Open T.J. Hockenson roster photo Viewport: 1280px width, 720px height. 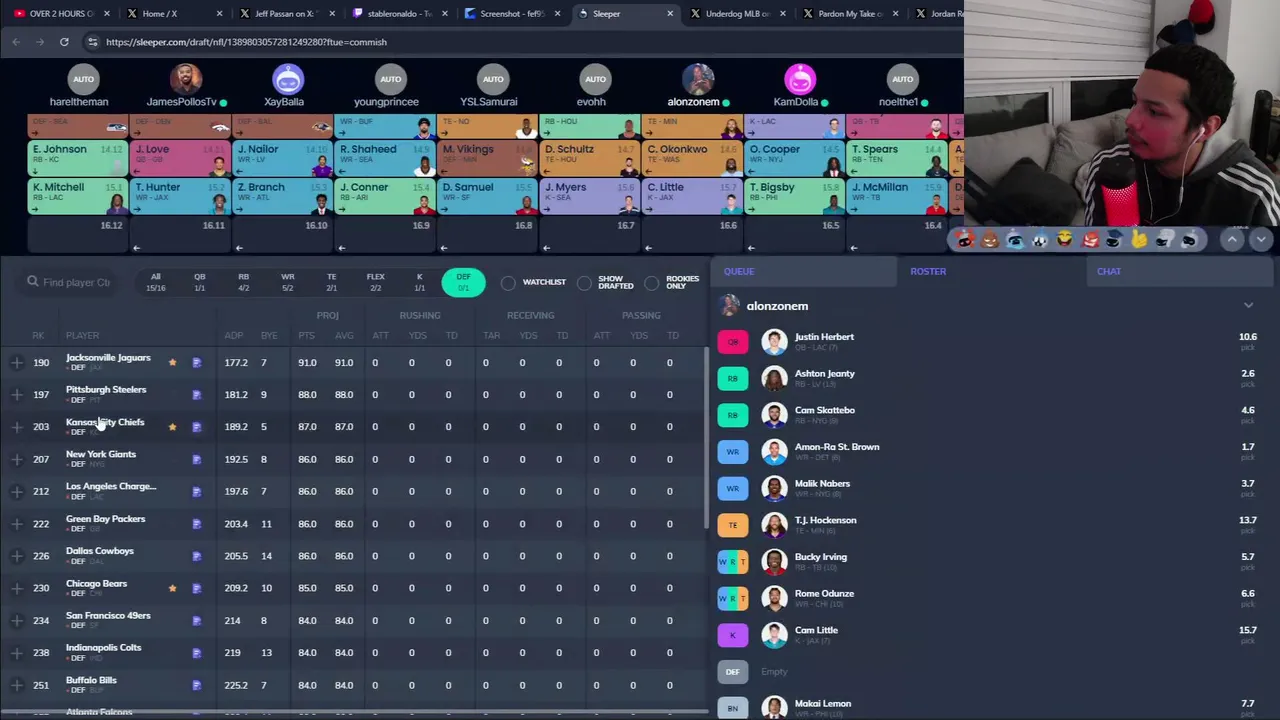[x=774, y=525]
